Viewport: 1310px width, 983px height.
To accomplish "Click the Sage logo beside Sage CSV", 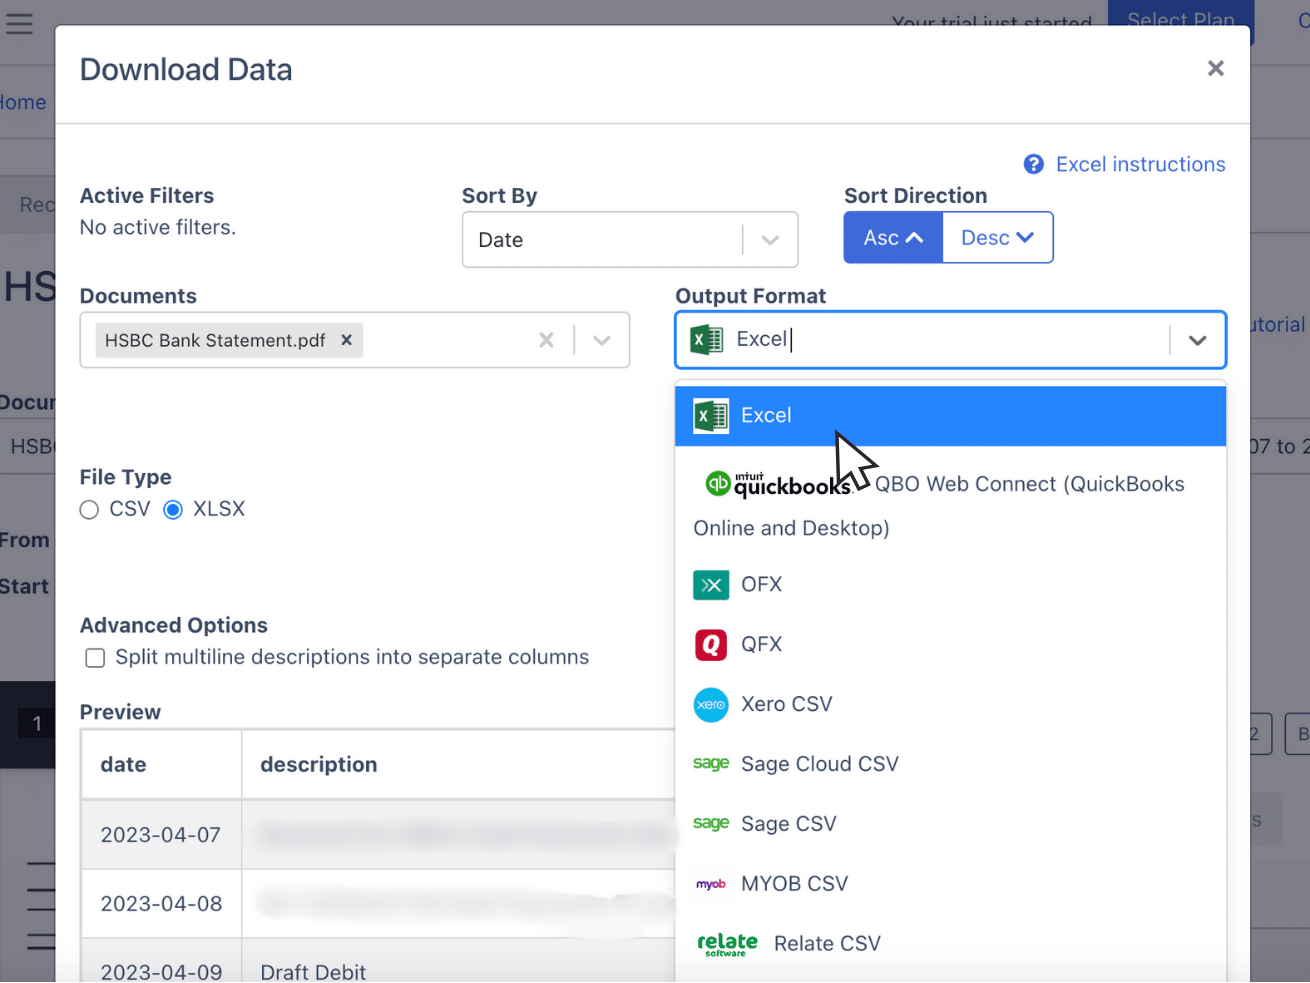I will pos(711,824).
